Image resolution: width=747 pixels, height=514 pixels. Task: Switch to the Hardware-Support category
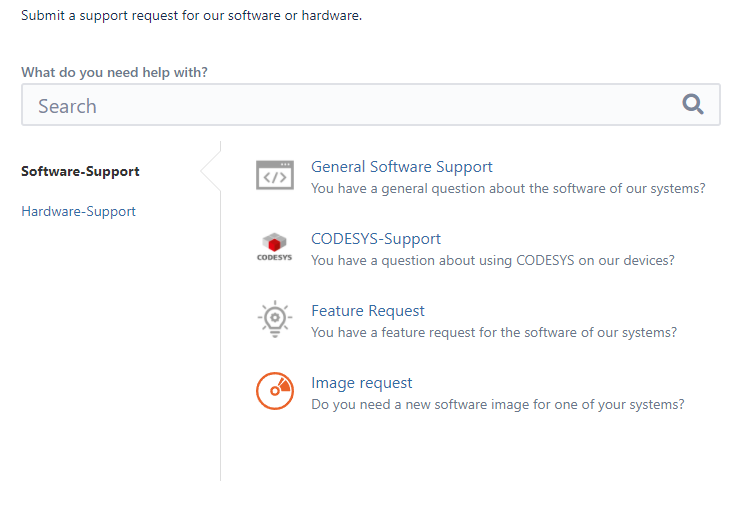[x=79, y=212]
